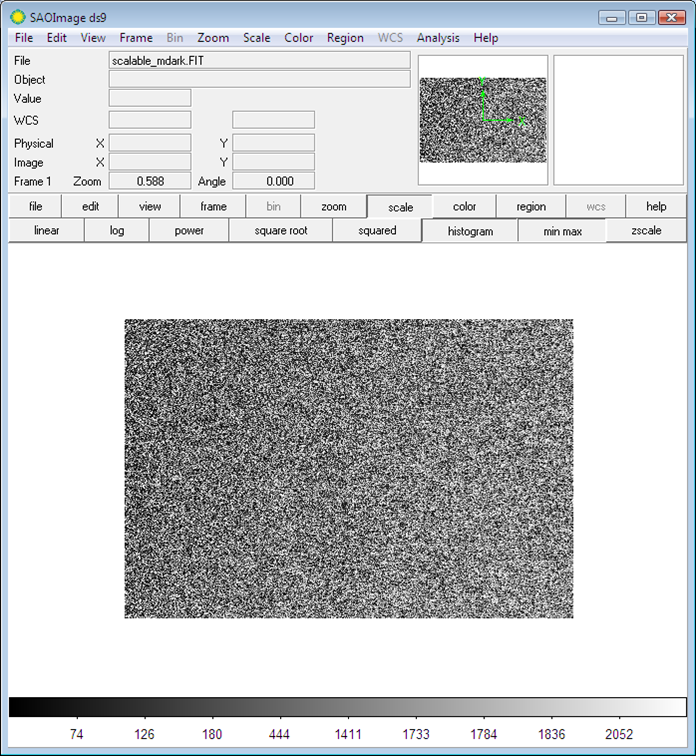Select square root scaling

pyautogui.click(x=280, y=231)
